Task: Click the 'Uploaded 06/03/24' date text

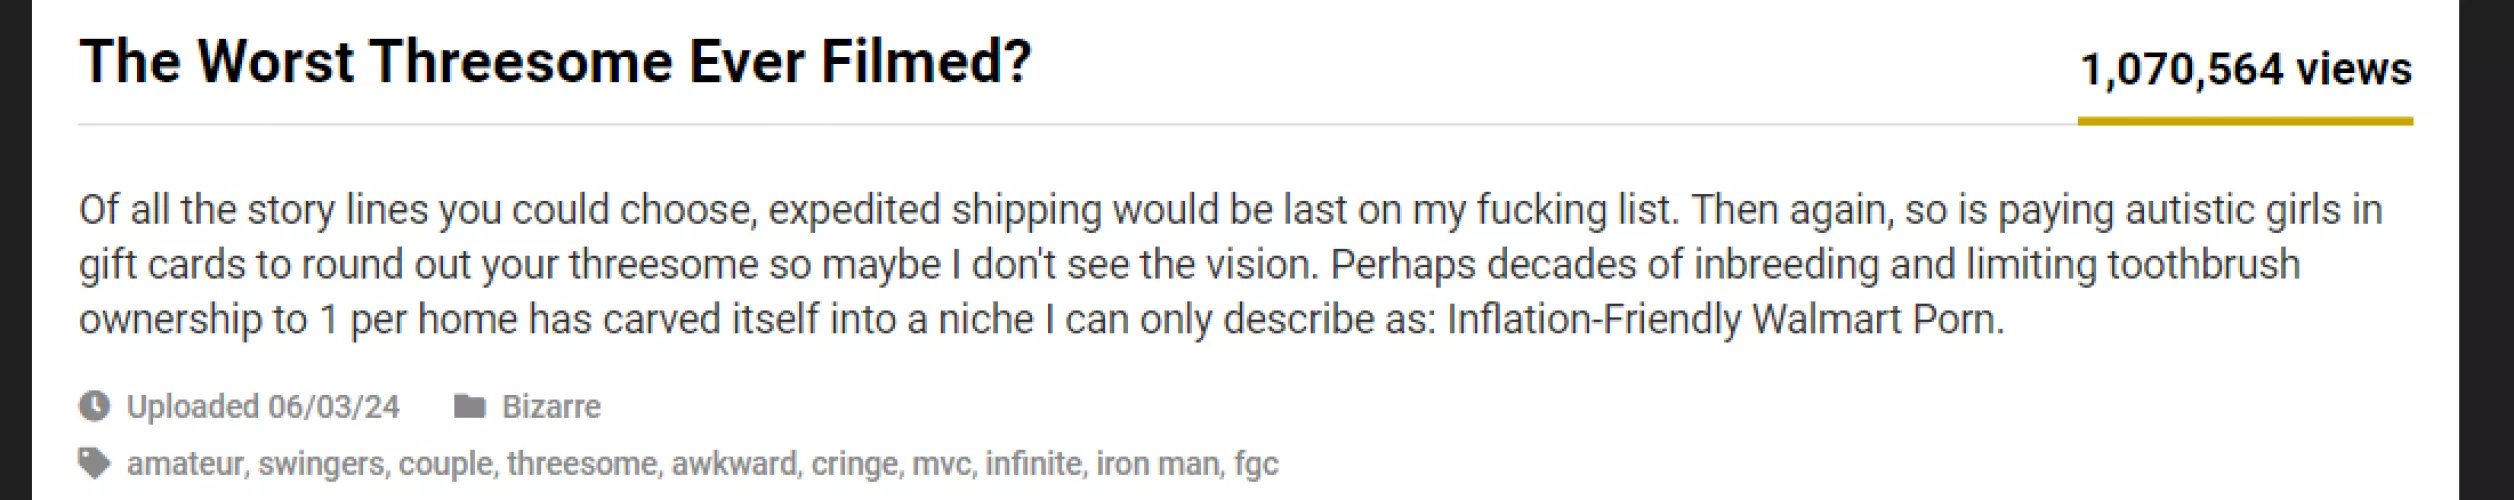Action: 262,406
